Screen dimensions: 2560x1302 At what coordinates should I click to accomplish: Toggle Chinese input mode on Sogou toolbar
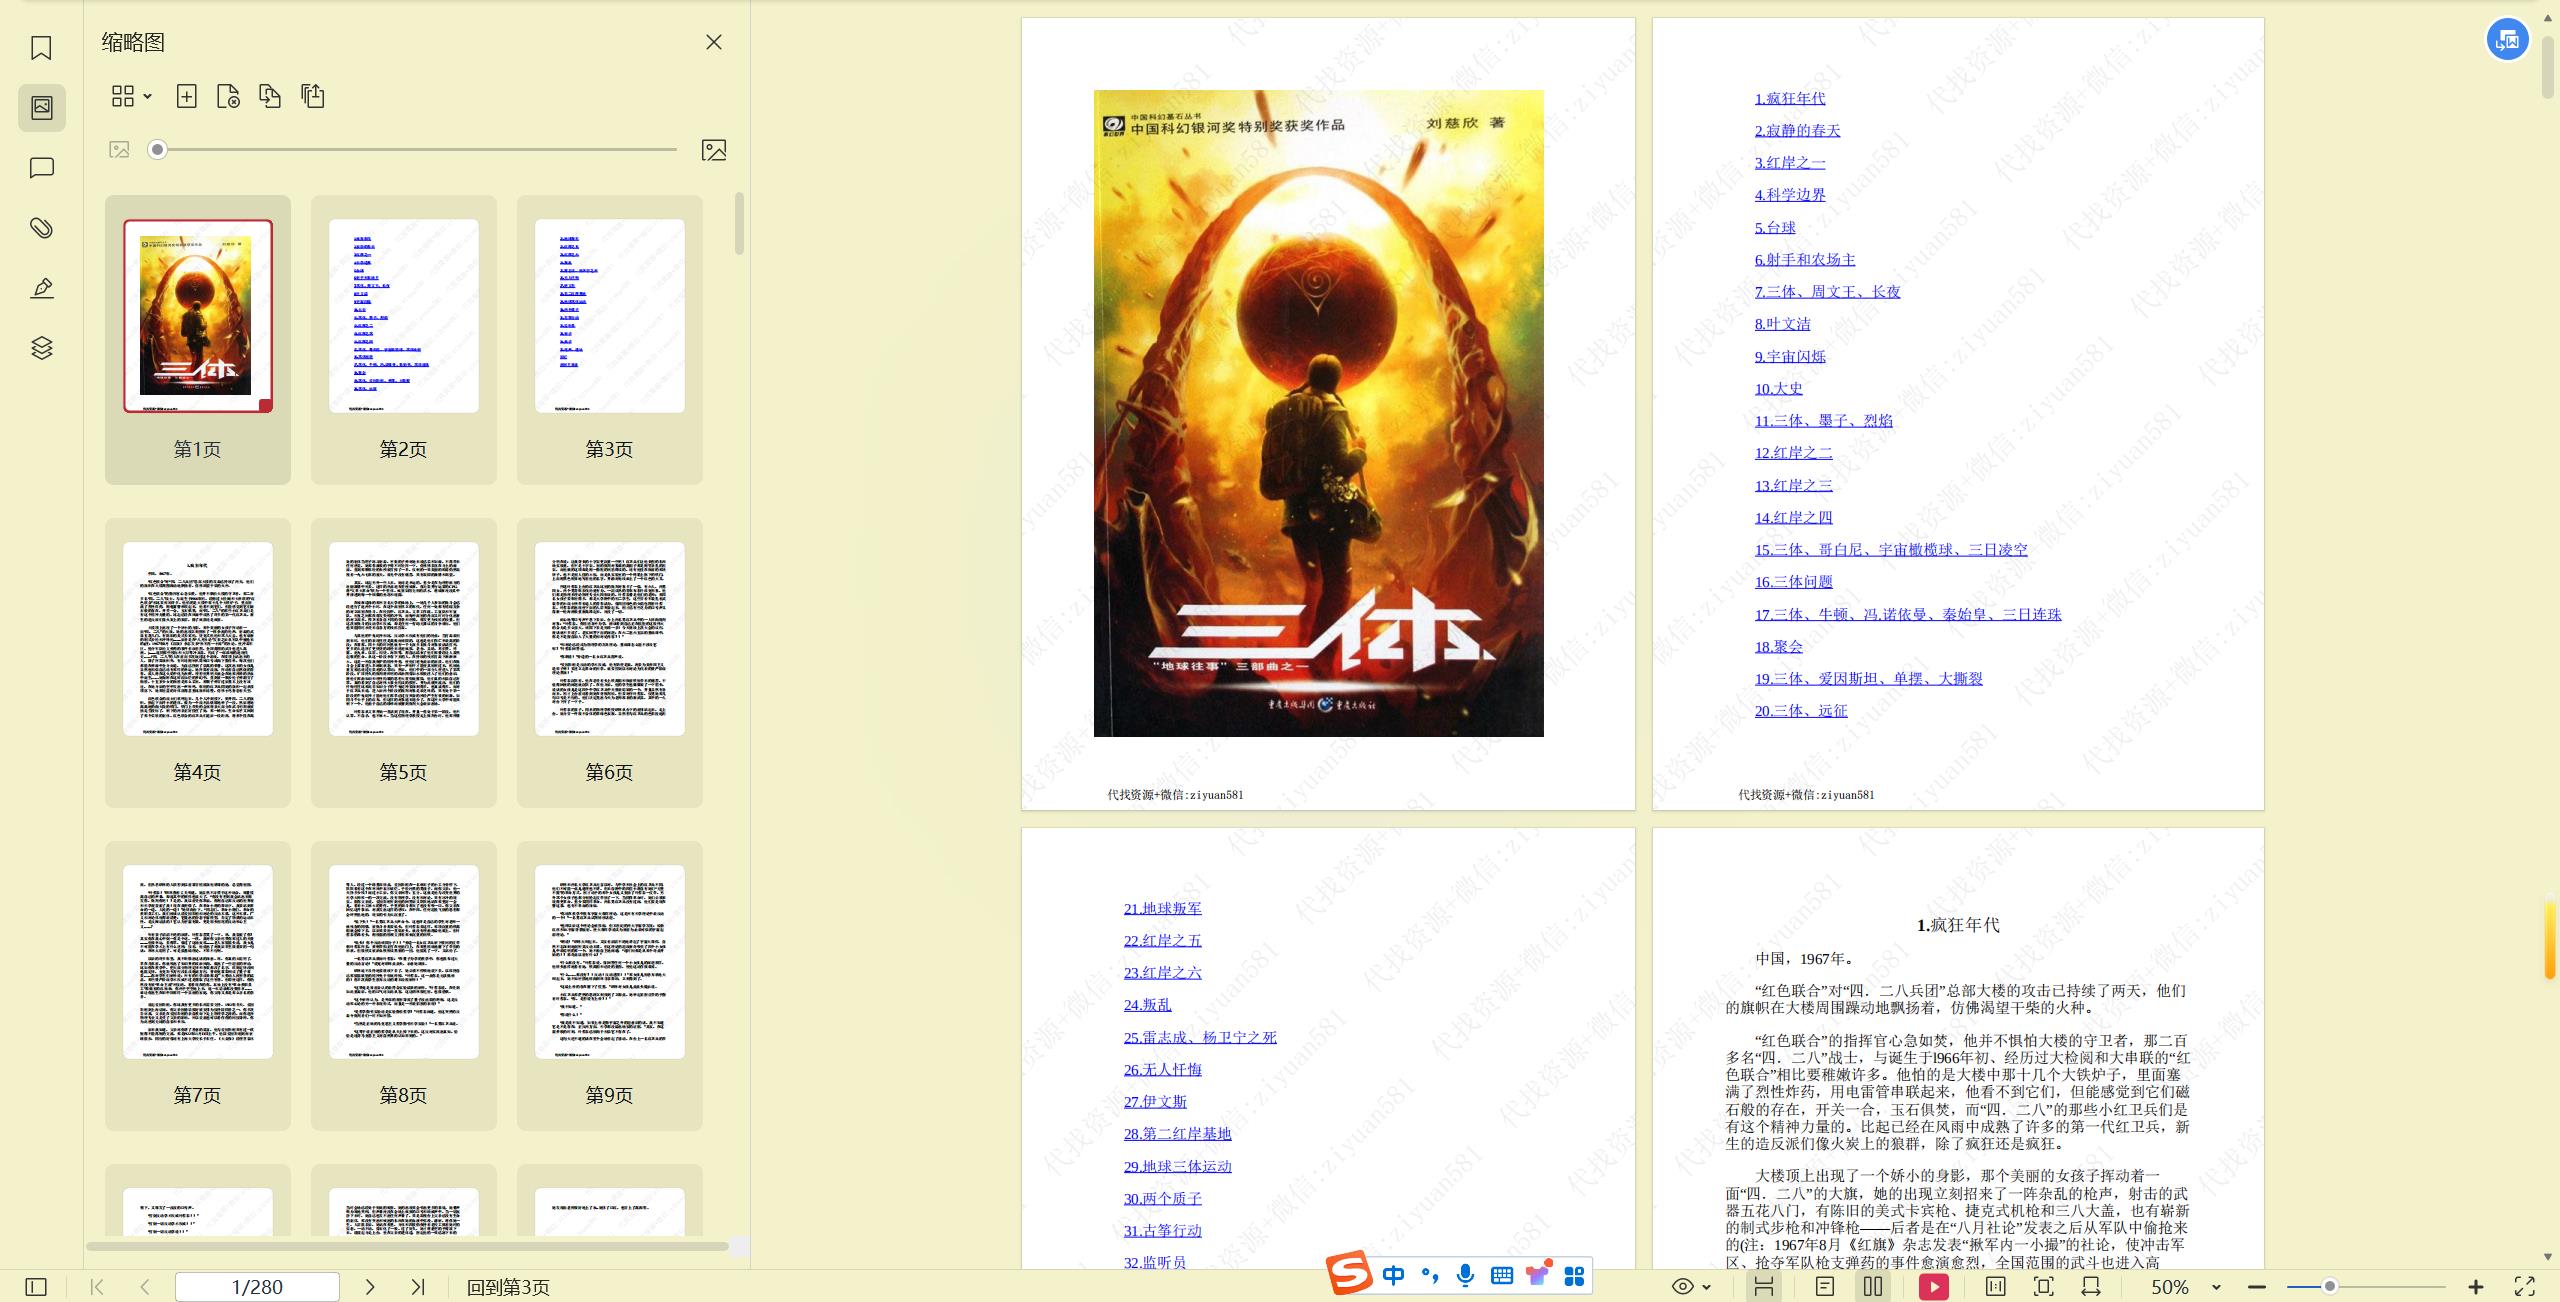(1396, 1276)
